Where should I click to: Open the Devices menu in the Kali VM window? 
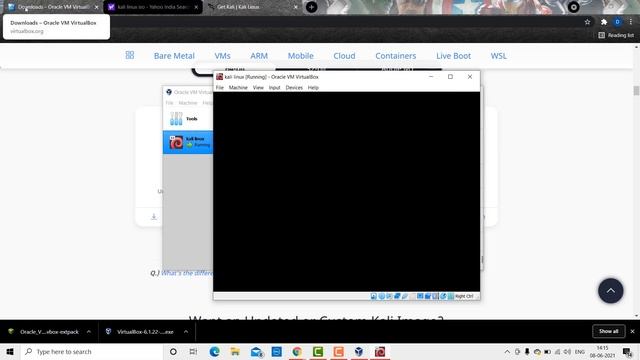click(x=294, y=87)
